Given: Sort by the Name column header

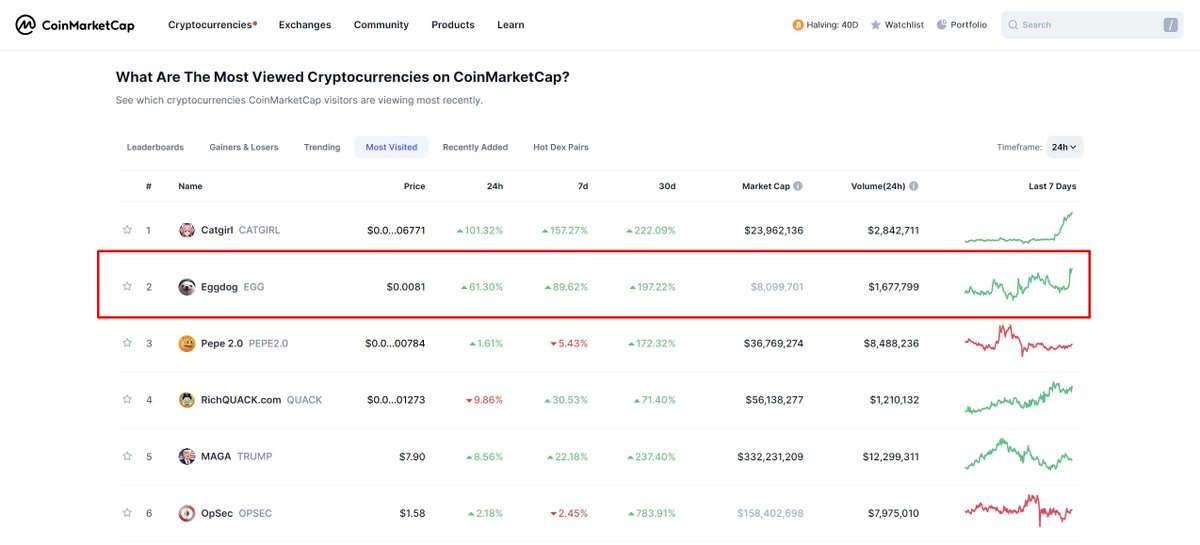Looking at the screenshot, I should pyautogui.click(x=190, y=186).
